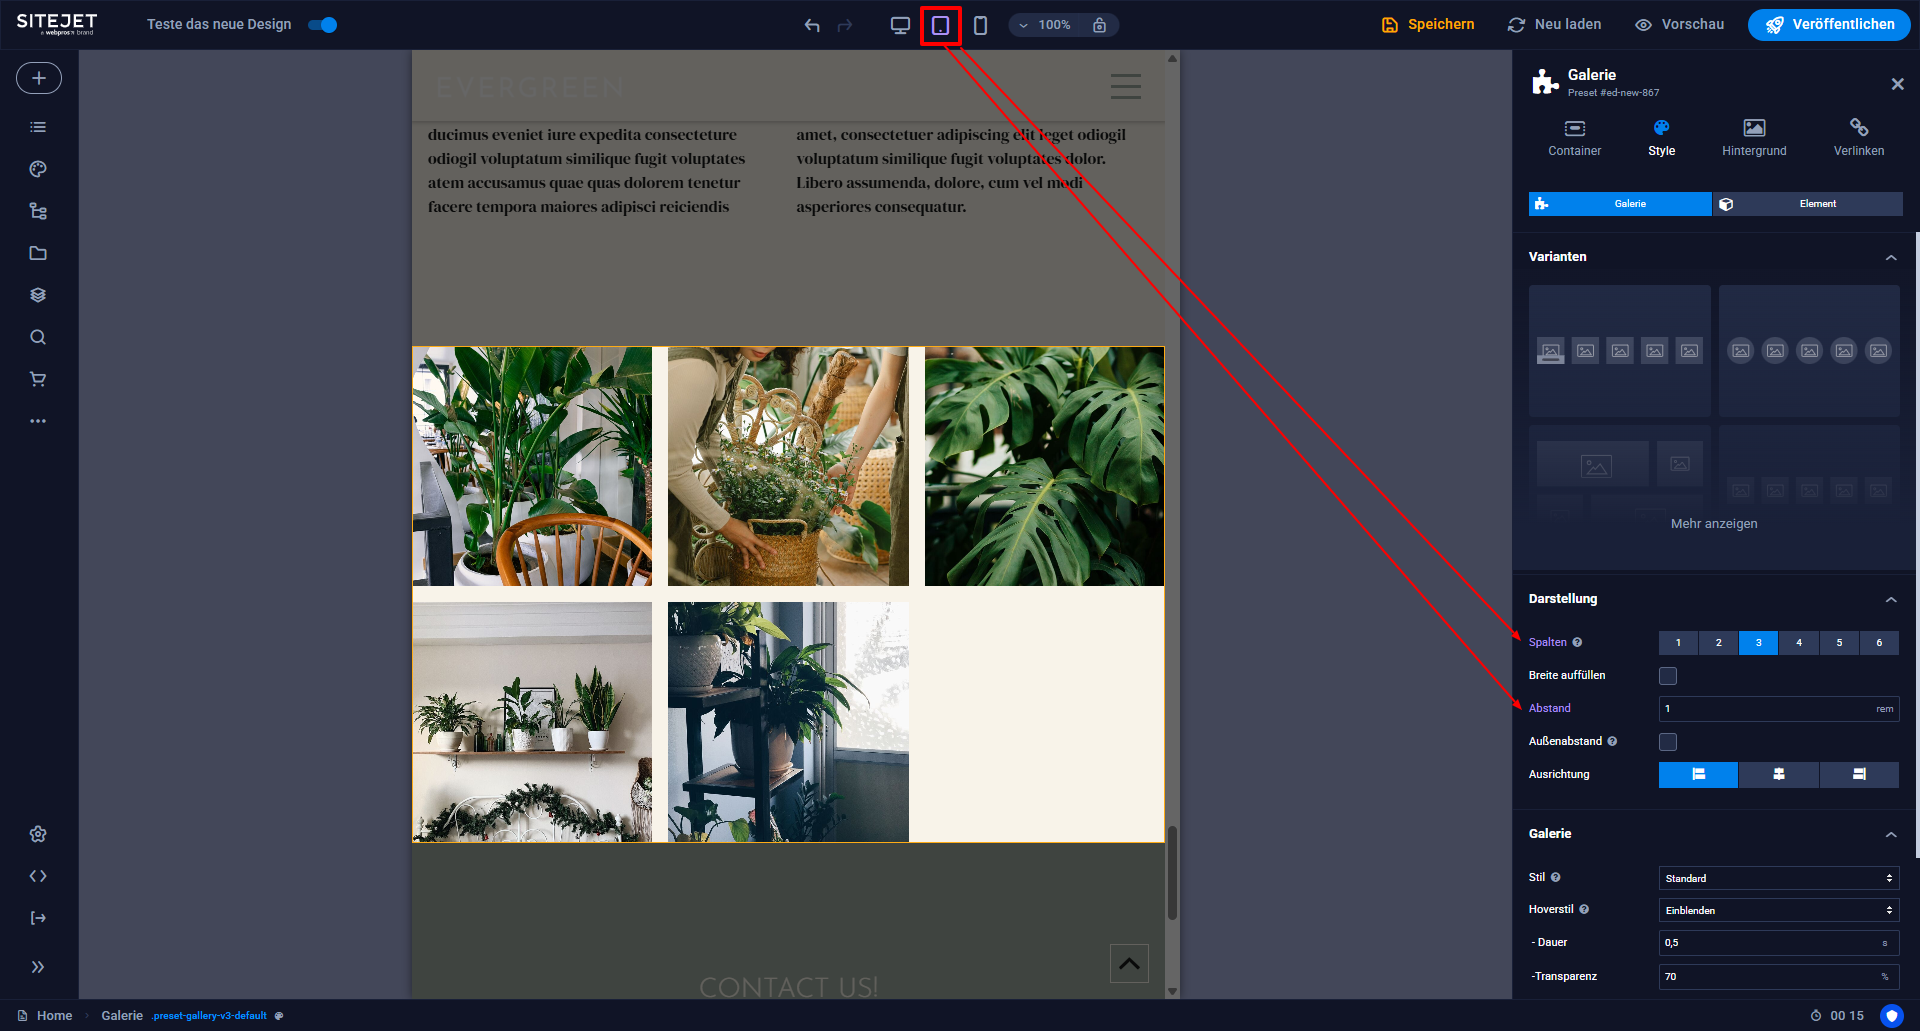Open the layers stack icon in sidebar
The height and width of the screenshot is (1031, 1920).
pos(38,295)
